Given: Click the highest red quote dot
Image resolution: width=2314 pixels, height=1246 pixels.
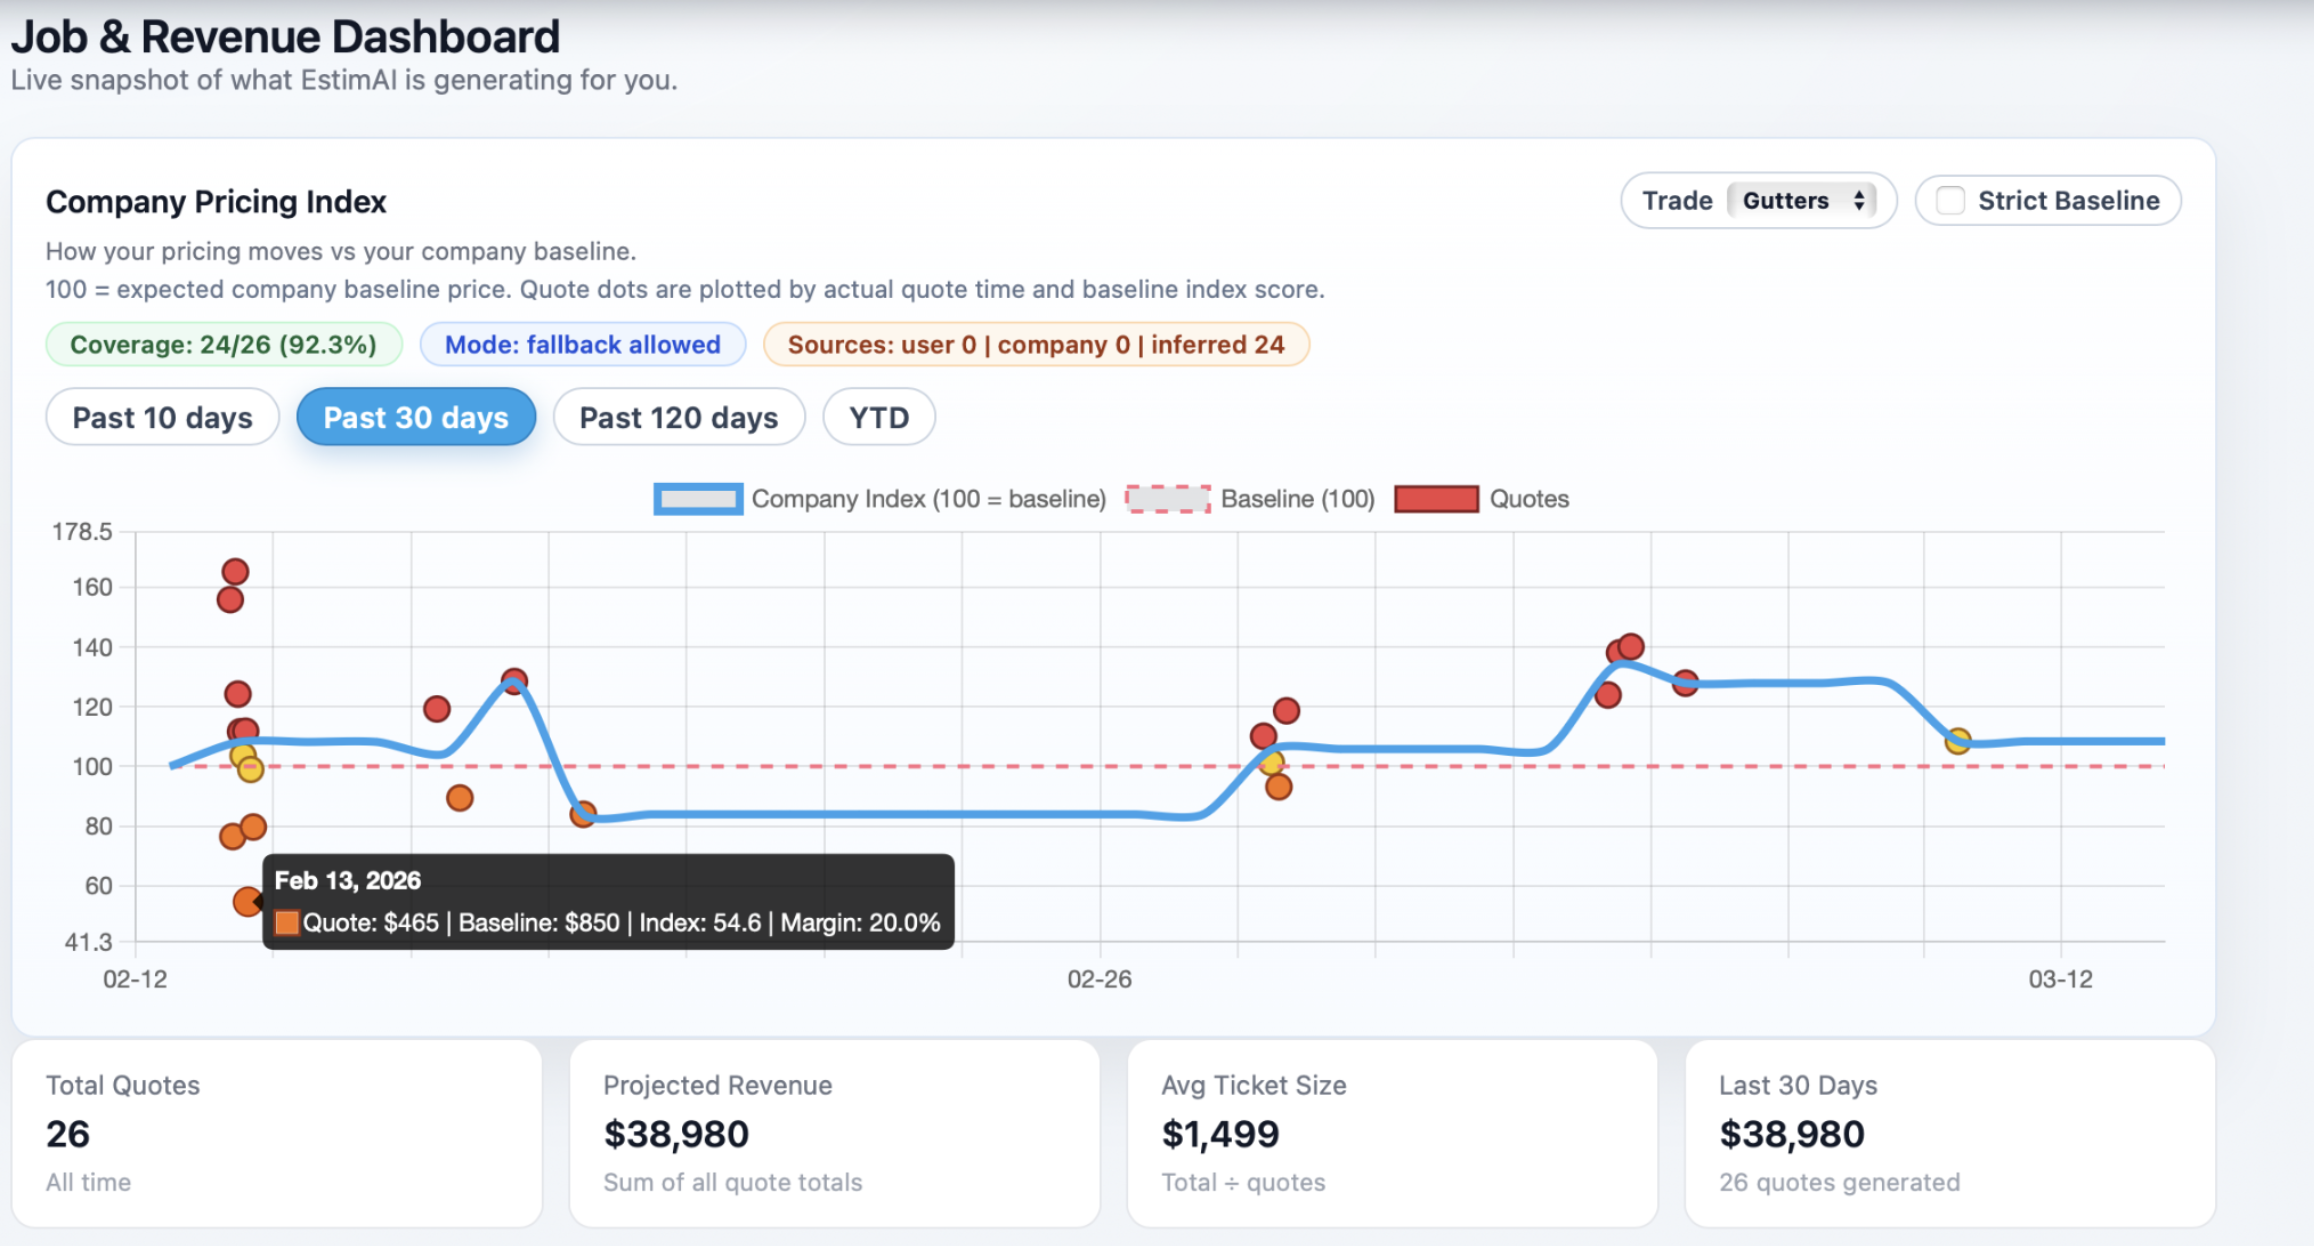Looking at the screenshot, I should pyautogui.click(x=237, y=570).
